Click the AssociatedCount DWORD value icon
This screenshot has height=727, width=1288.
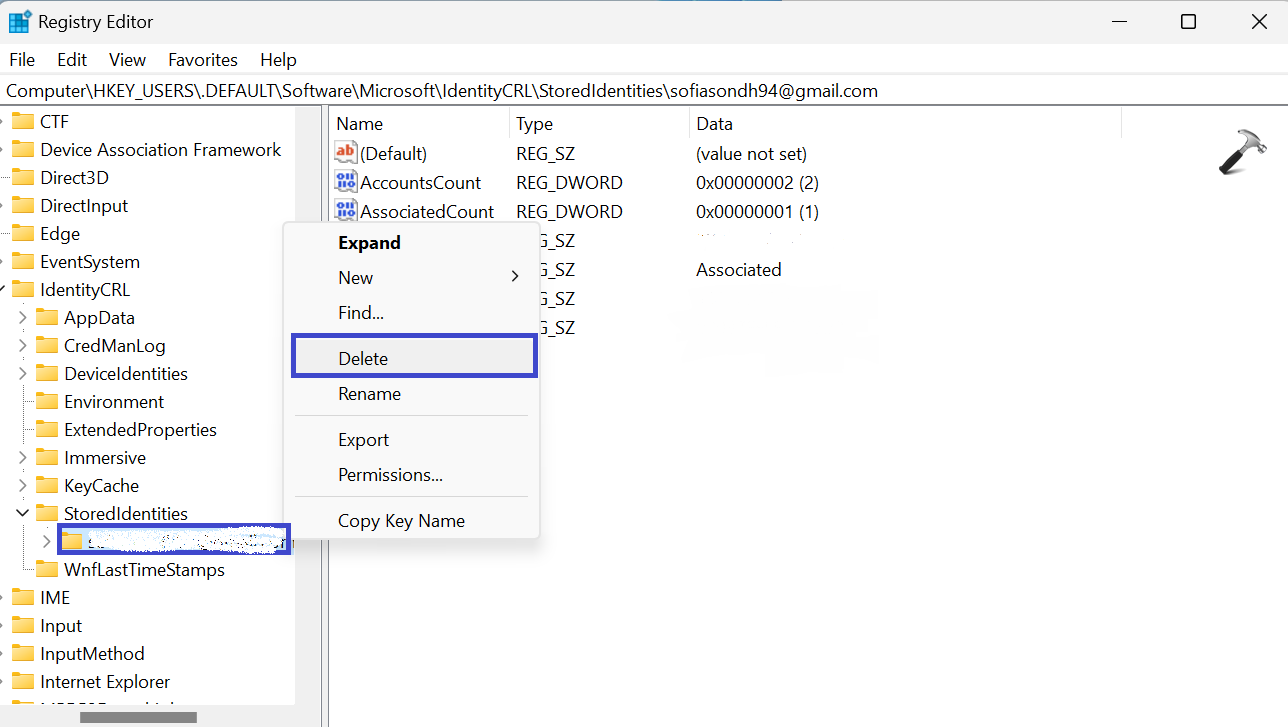click(x=346, y=211)
